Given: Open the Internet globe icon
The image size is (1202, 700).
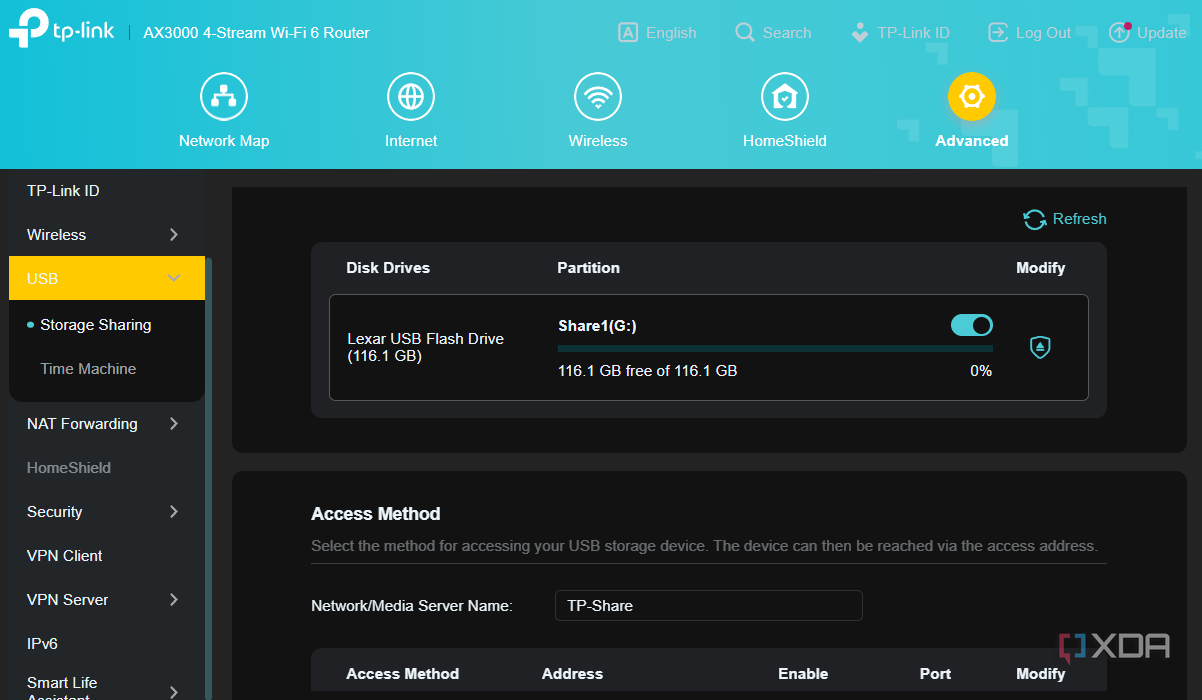Looking at the screenshot, I should pos(411,97).
